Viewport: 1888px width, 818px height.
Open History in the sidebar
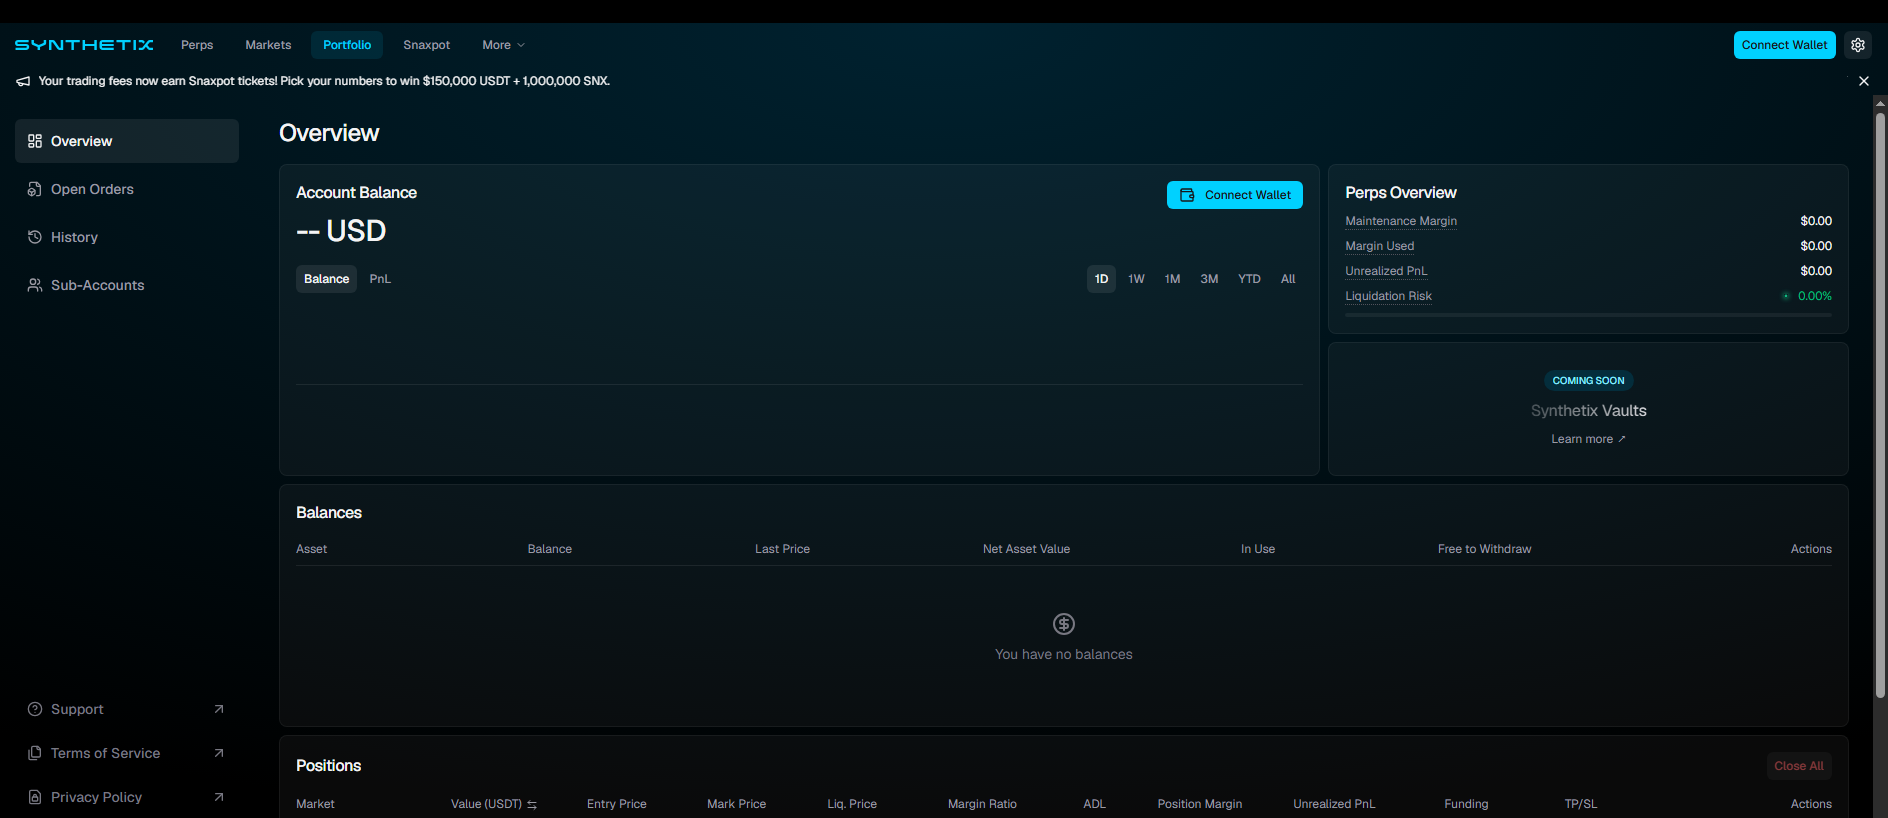(x=127, y=237)
